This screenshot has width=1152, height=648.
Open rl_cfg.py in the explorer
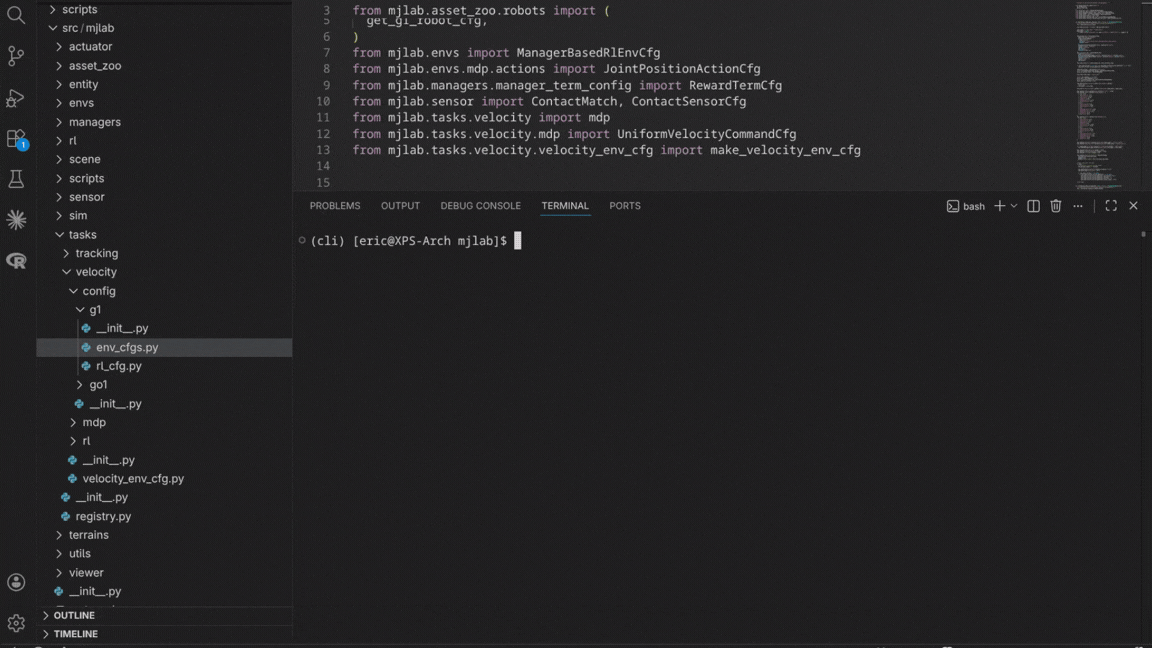(118, 366)
